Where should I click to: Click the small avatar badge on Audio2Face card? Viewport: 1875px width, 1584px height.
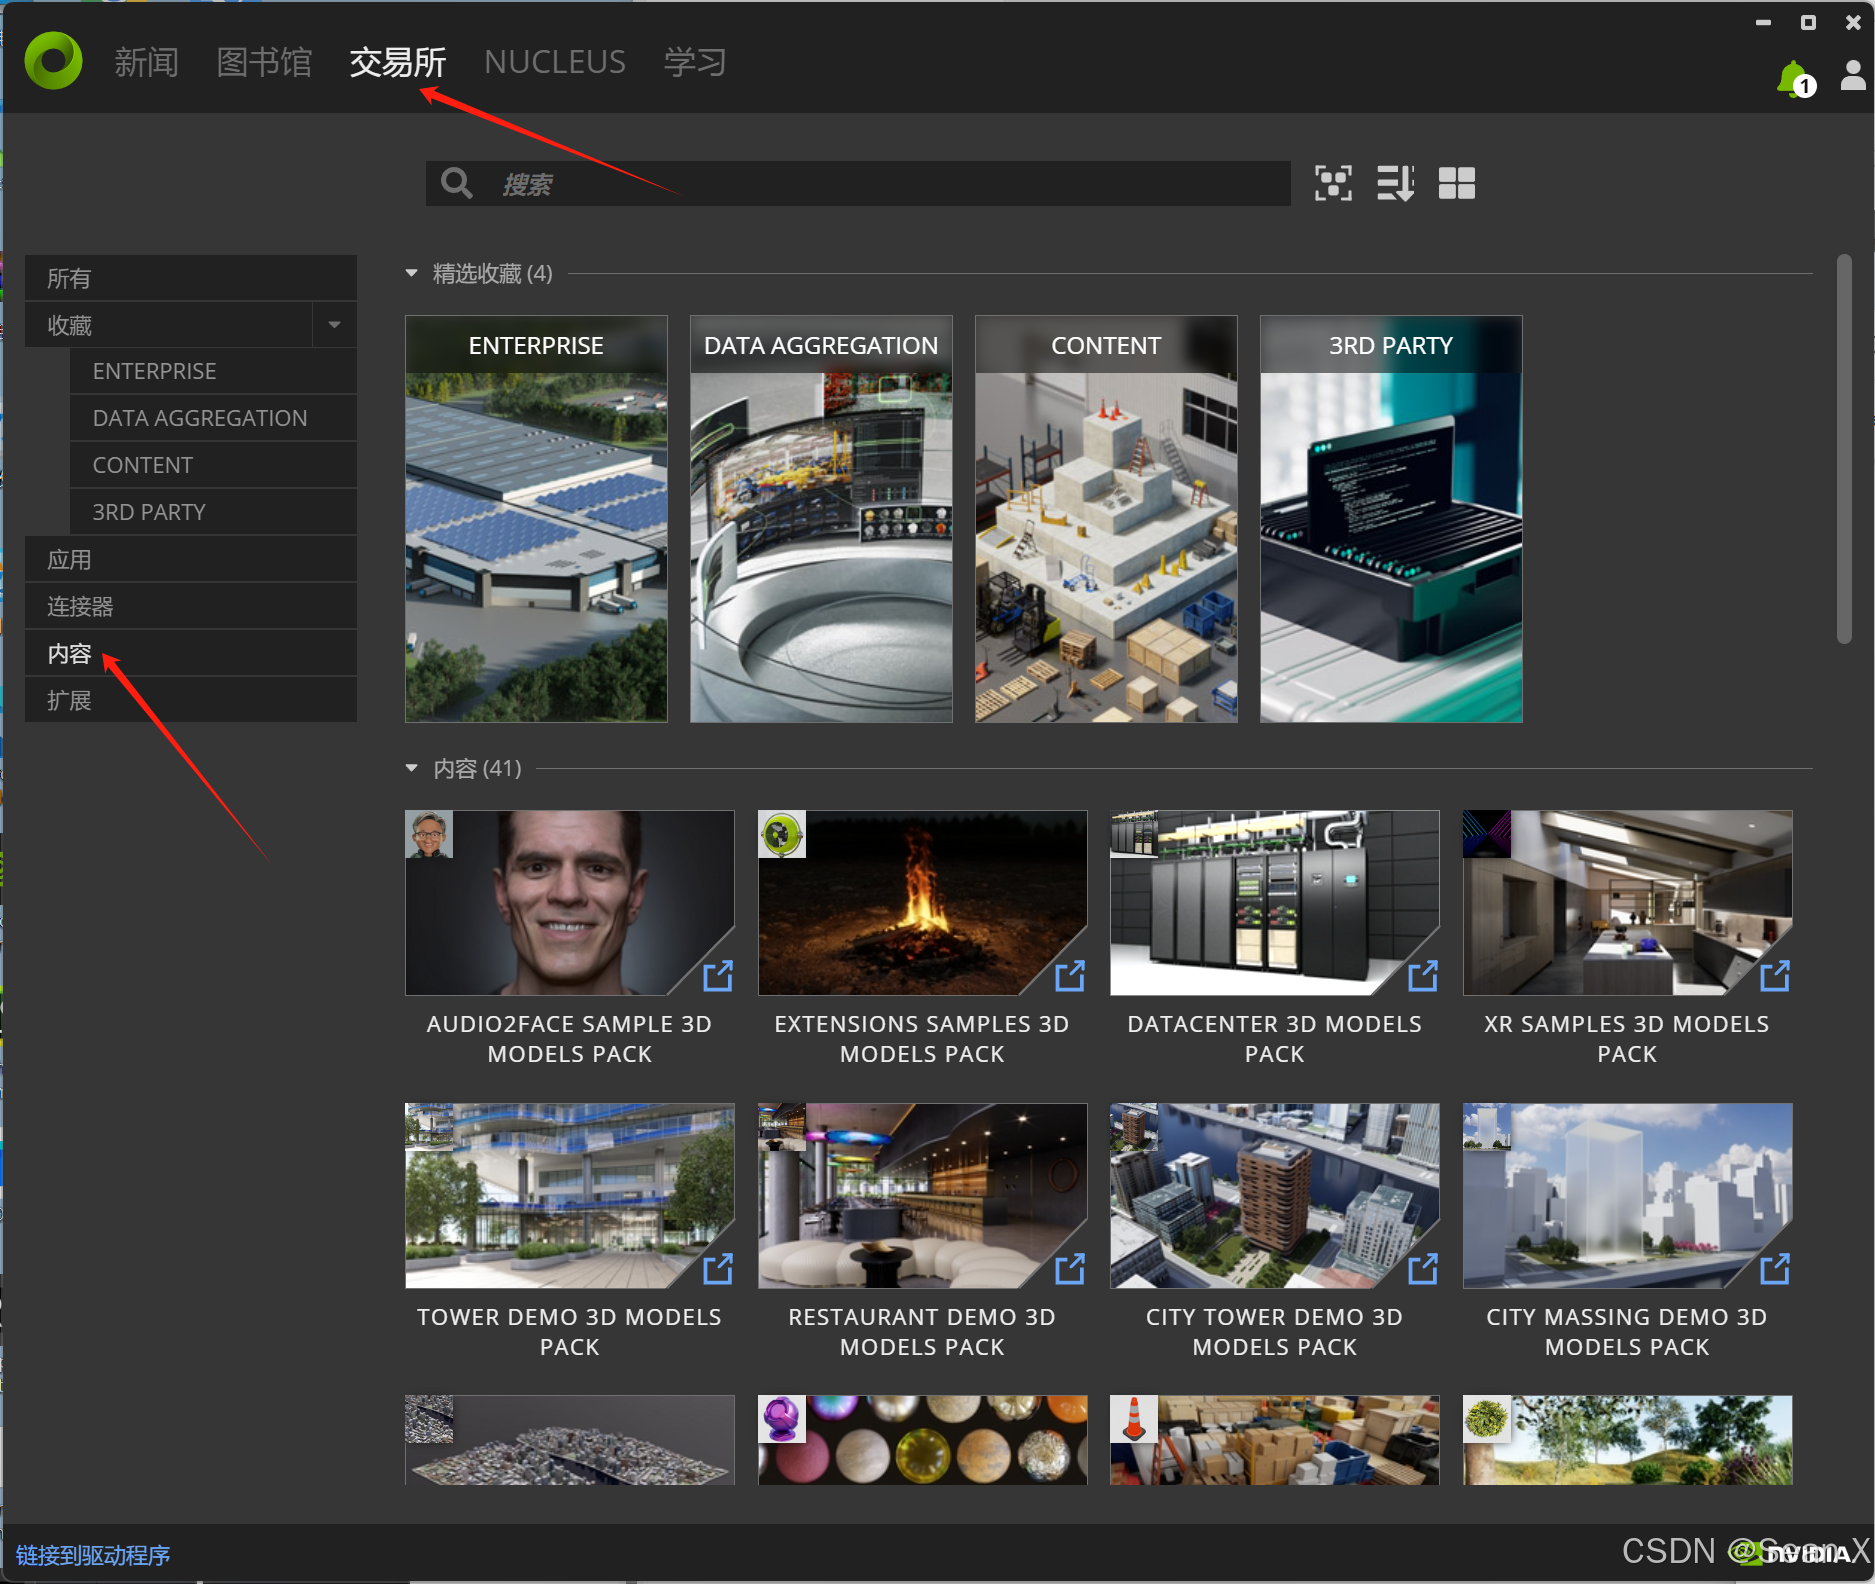[x=429, y=834]
